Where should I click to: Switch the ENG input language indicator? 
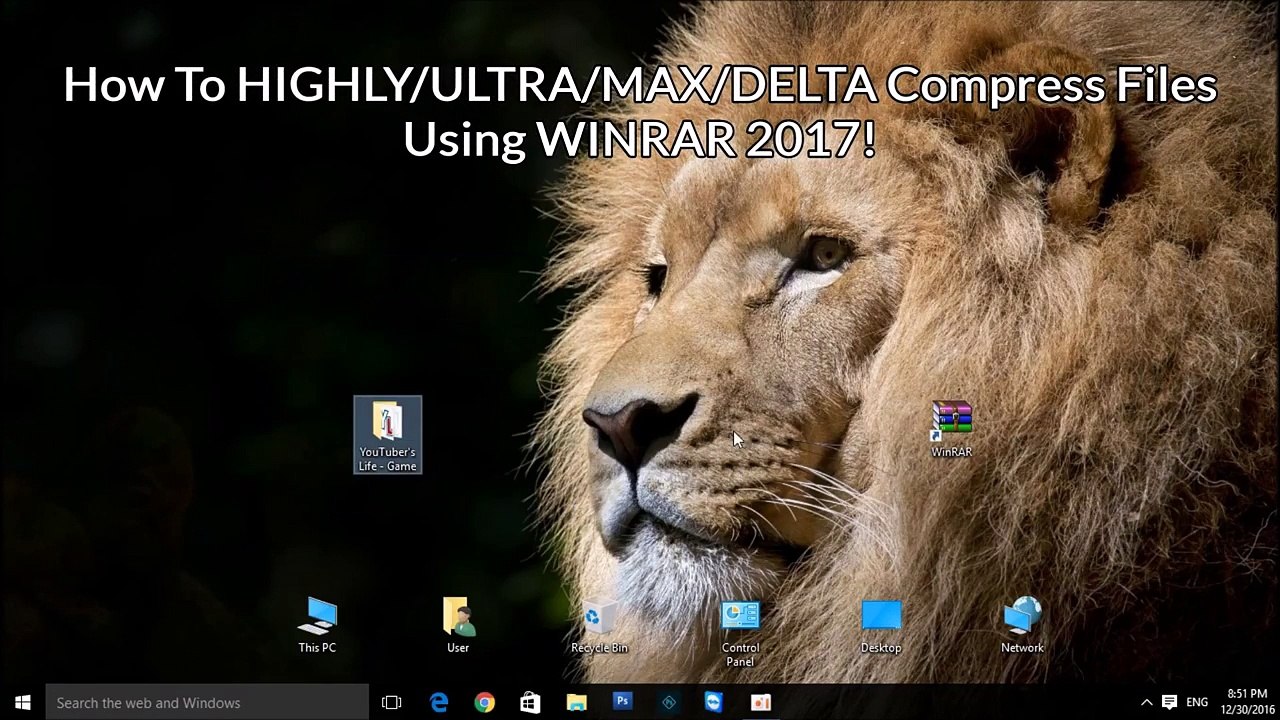click(x=1197, y=702)
